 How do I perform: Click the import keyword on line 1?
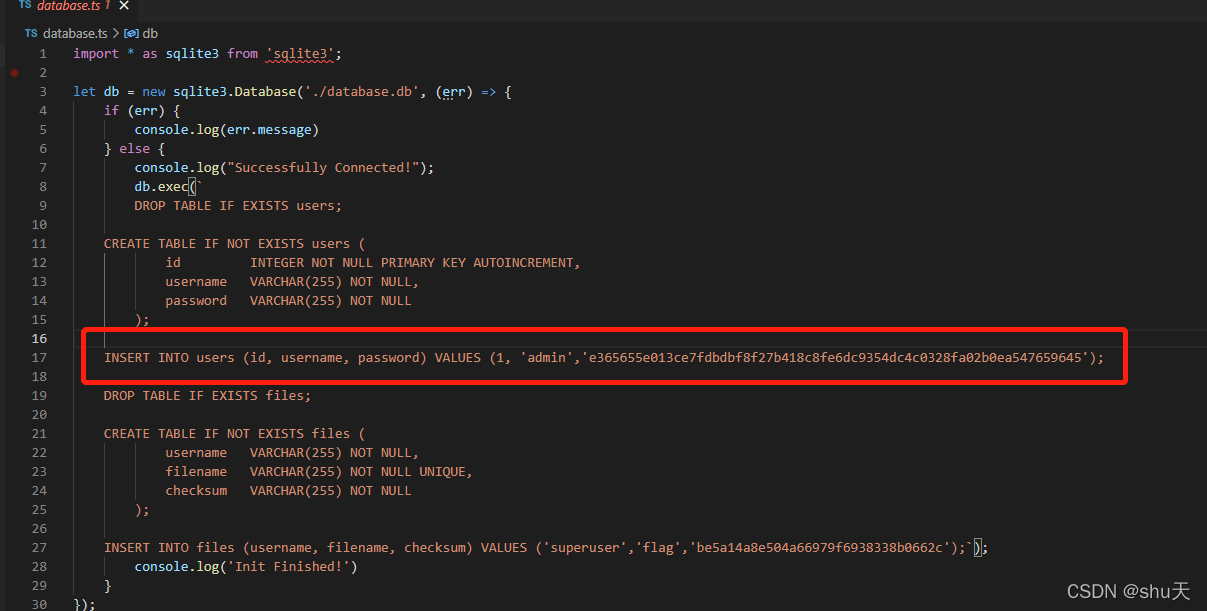(96, 54)
